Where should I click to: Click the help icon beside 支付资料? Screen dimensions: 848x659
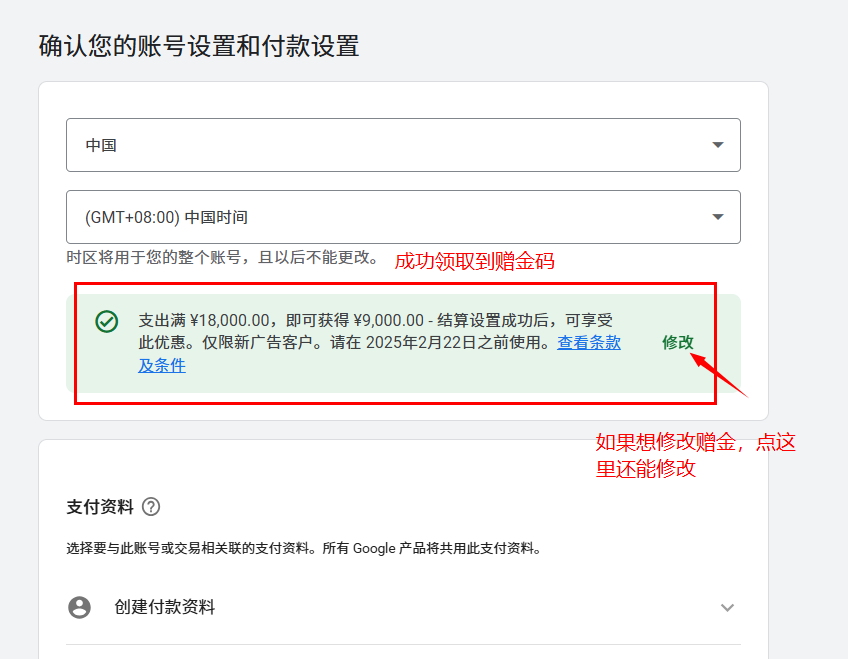tap(151, 507)
